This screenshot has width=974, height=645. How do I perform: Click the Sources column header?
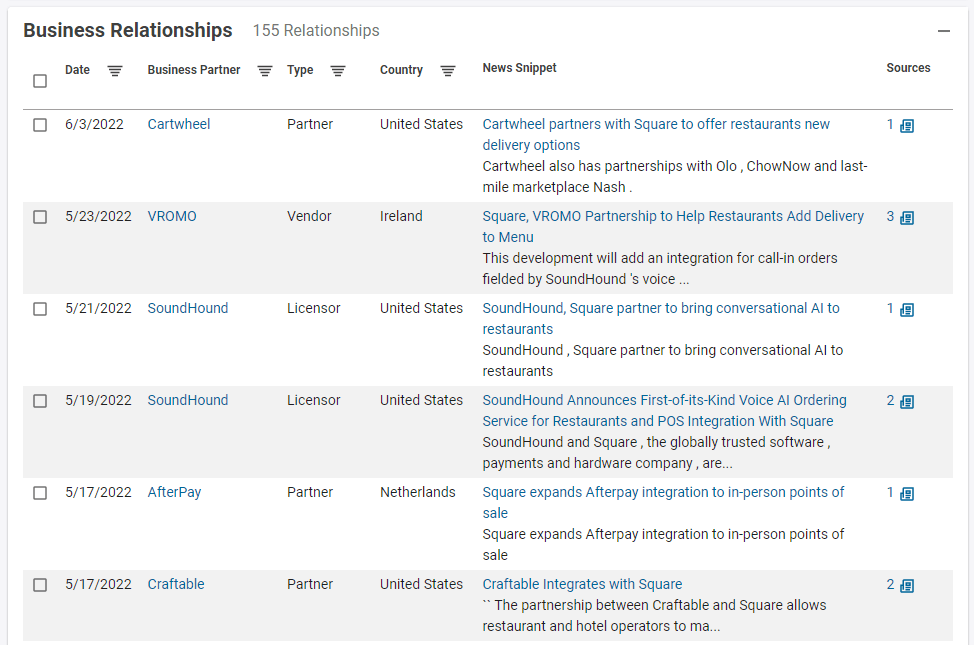tap(908, 68)
